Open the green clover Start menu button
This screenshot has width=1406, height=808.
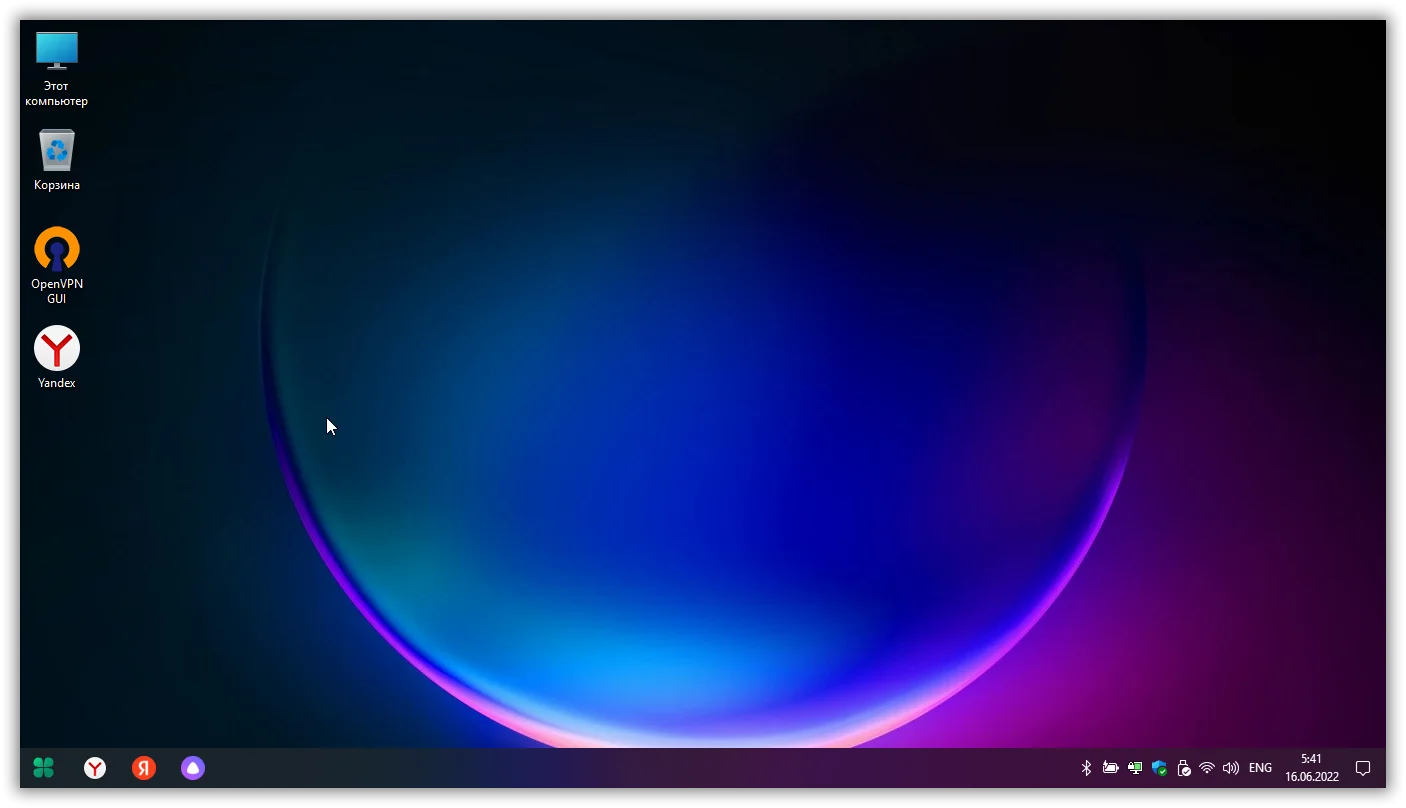[x=43, y=768]
